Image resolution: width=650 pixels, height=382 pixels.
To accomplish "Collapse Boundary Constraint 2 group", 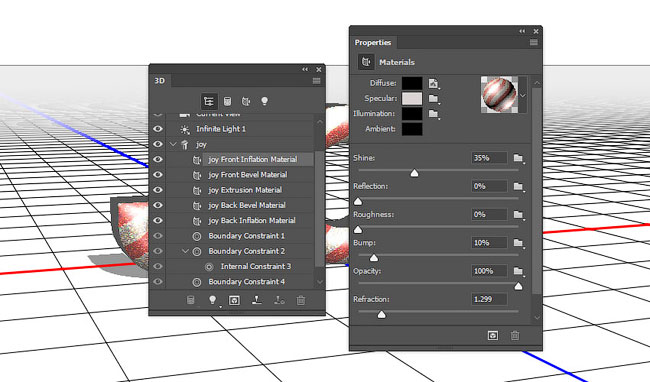I will pos(185,251).
